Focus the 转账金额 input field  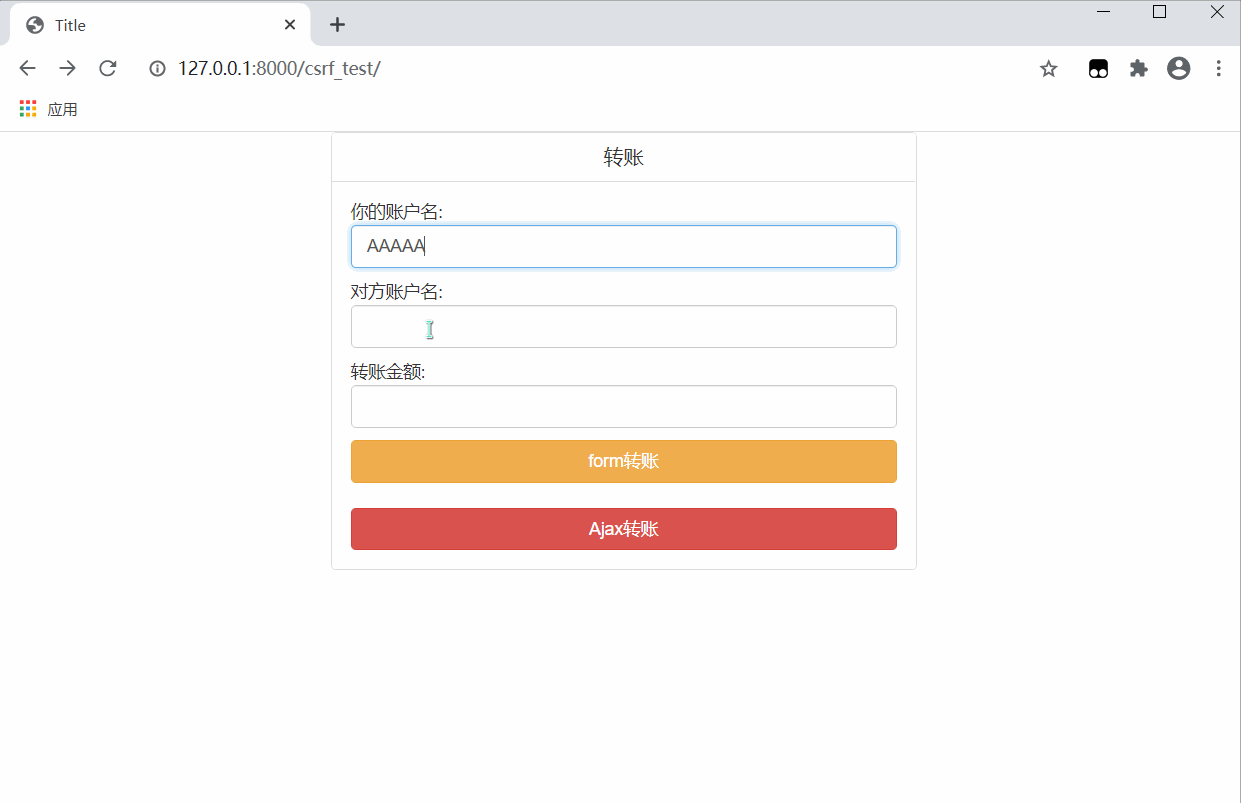point(624,407)
